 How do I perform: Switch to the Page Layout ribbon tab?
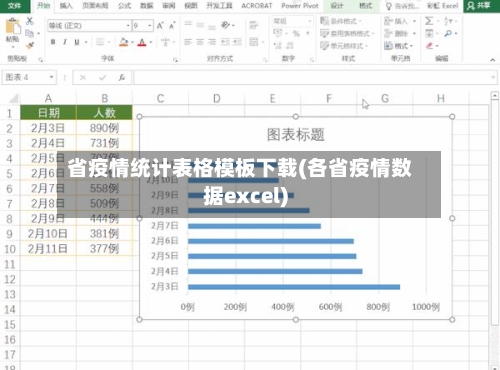(95, 6)
